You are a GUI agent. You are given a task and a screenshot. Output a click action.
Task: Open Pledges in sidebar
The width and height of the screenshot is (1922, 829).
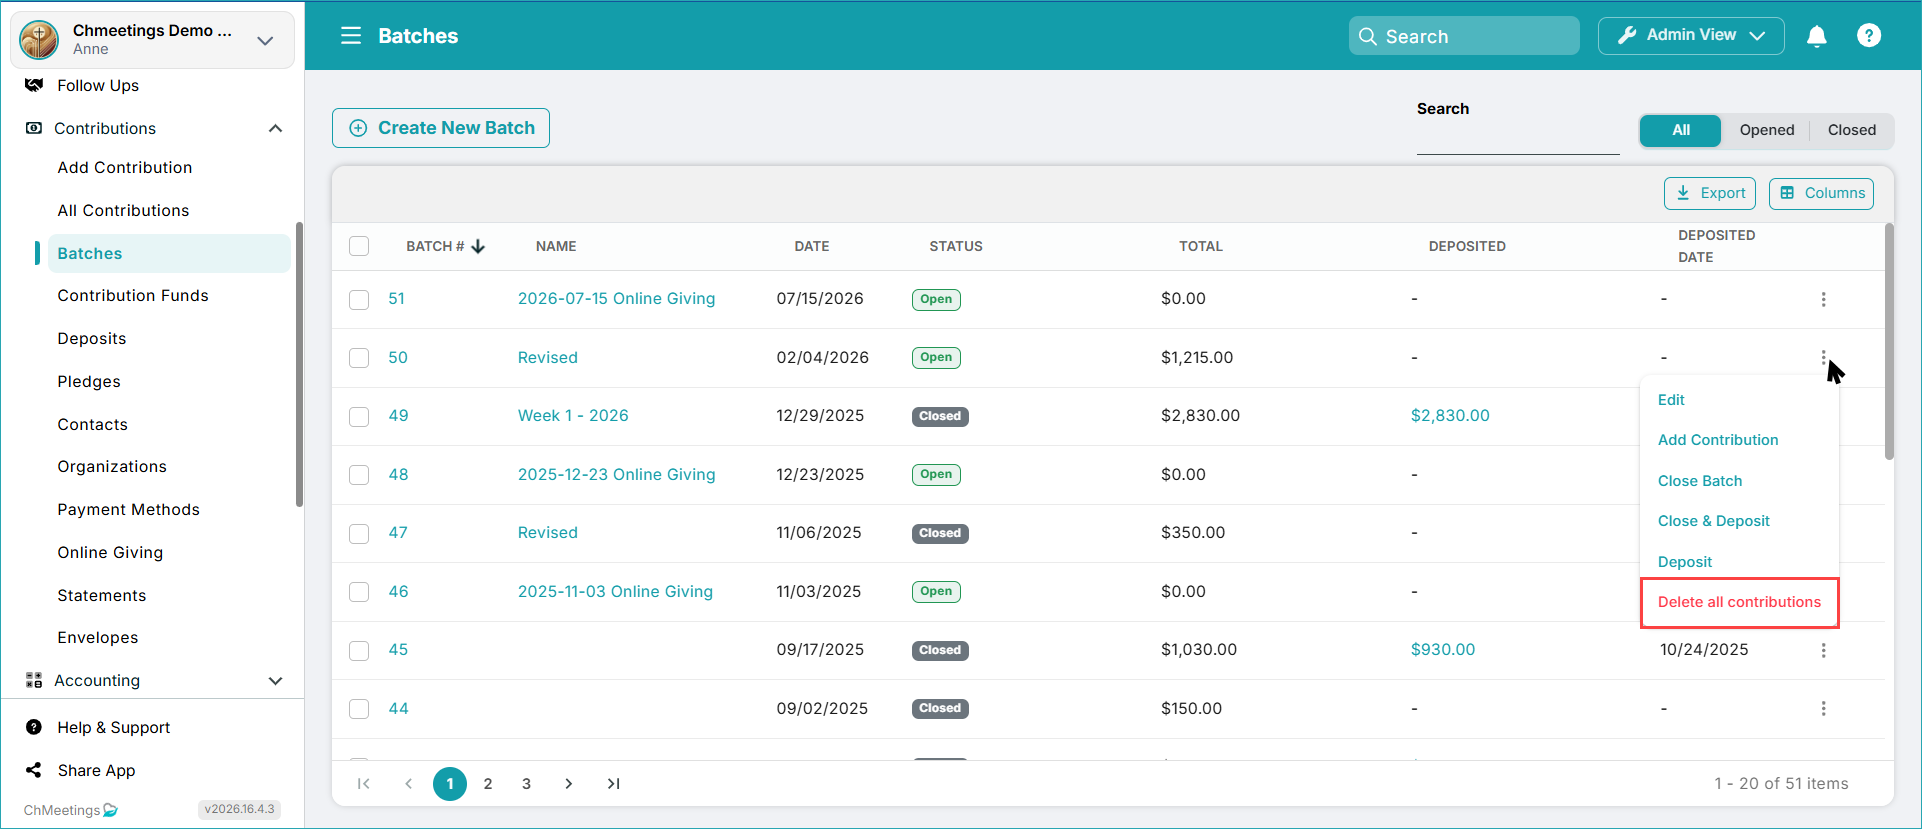click(89, 381)
